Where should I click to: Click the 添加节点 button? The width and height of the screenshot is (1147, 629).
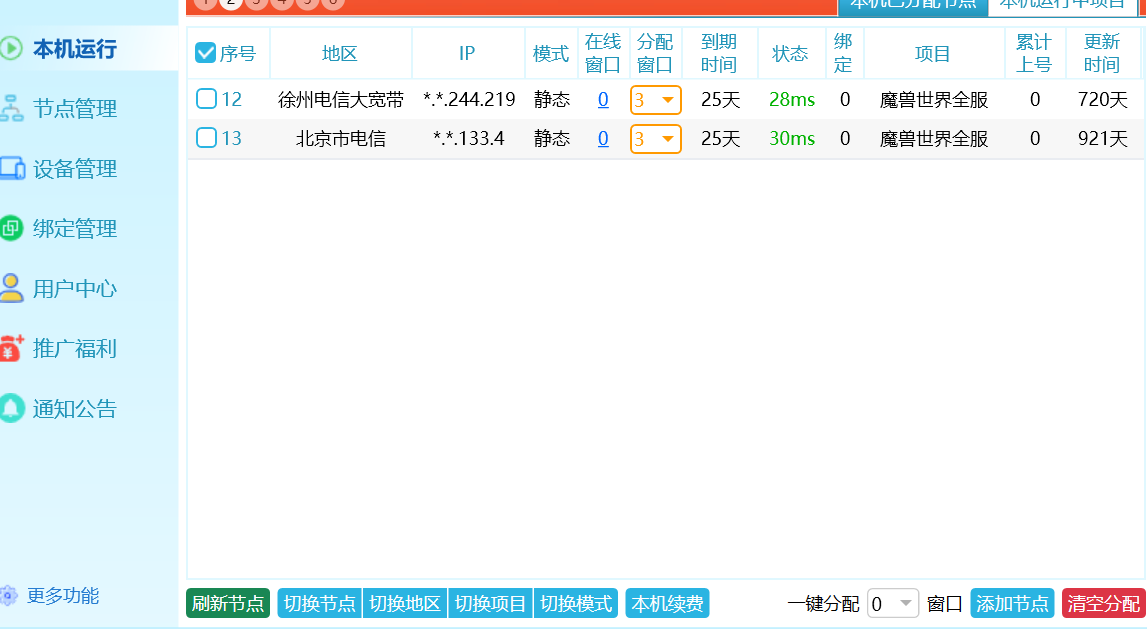[x=1012, y=604]
